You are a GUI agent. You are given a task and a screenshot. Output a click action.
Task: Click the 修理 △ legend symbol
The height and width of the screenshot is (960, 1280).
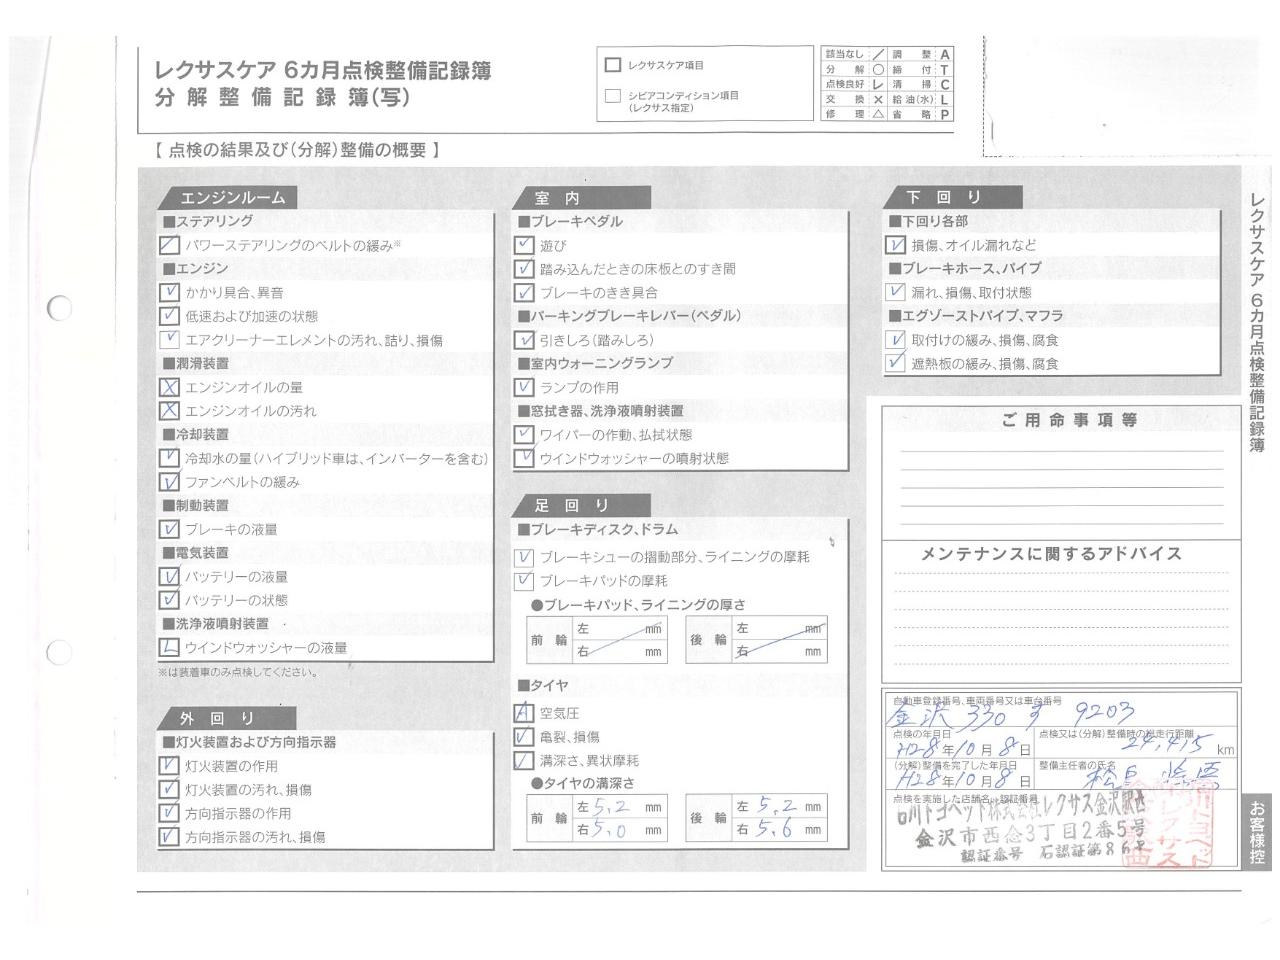[x=877, y=115]
